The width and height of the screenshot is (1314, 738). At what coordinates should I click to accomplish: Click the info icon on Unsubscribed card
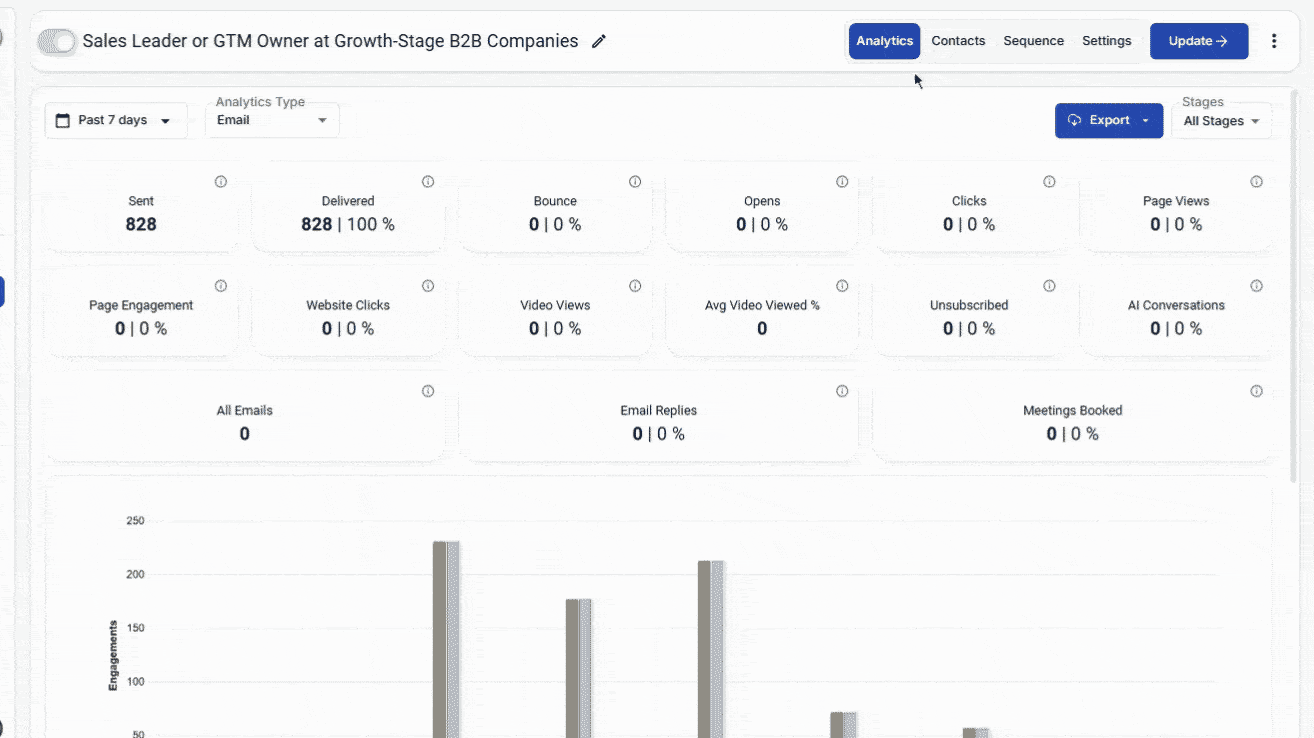click(1049, 286)
